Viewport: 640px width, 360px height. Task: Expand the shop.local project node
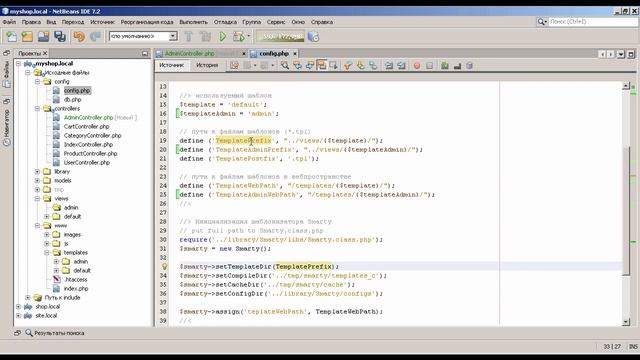point(18,307)
